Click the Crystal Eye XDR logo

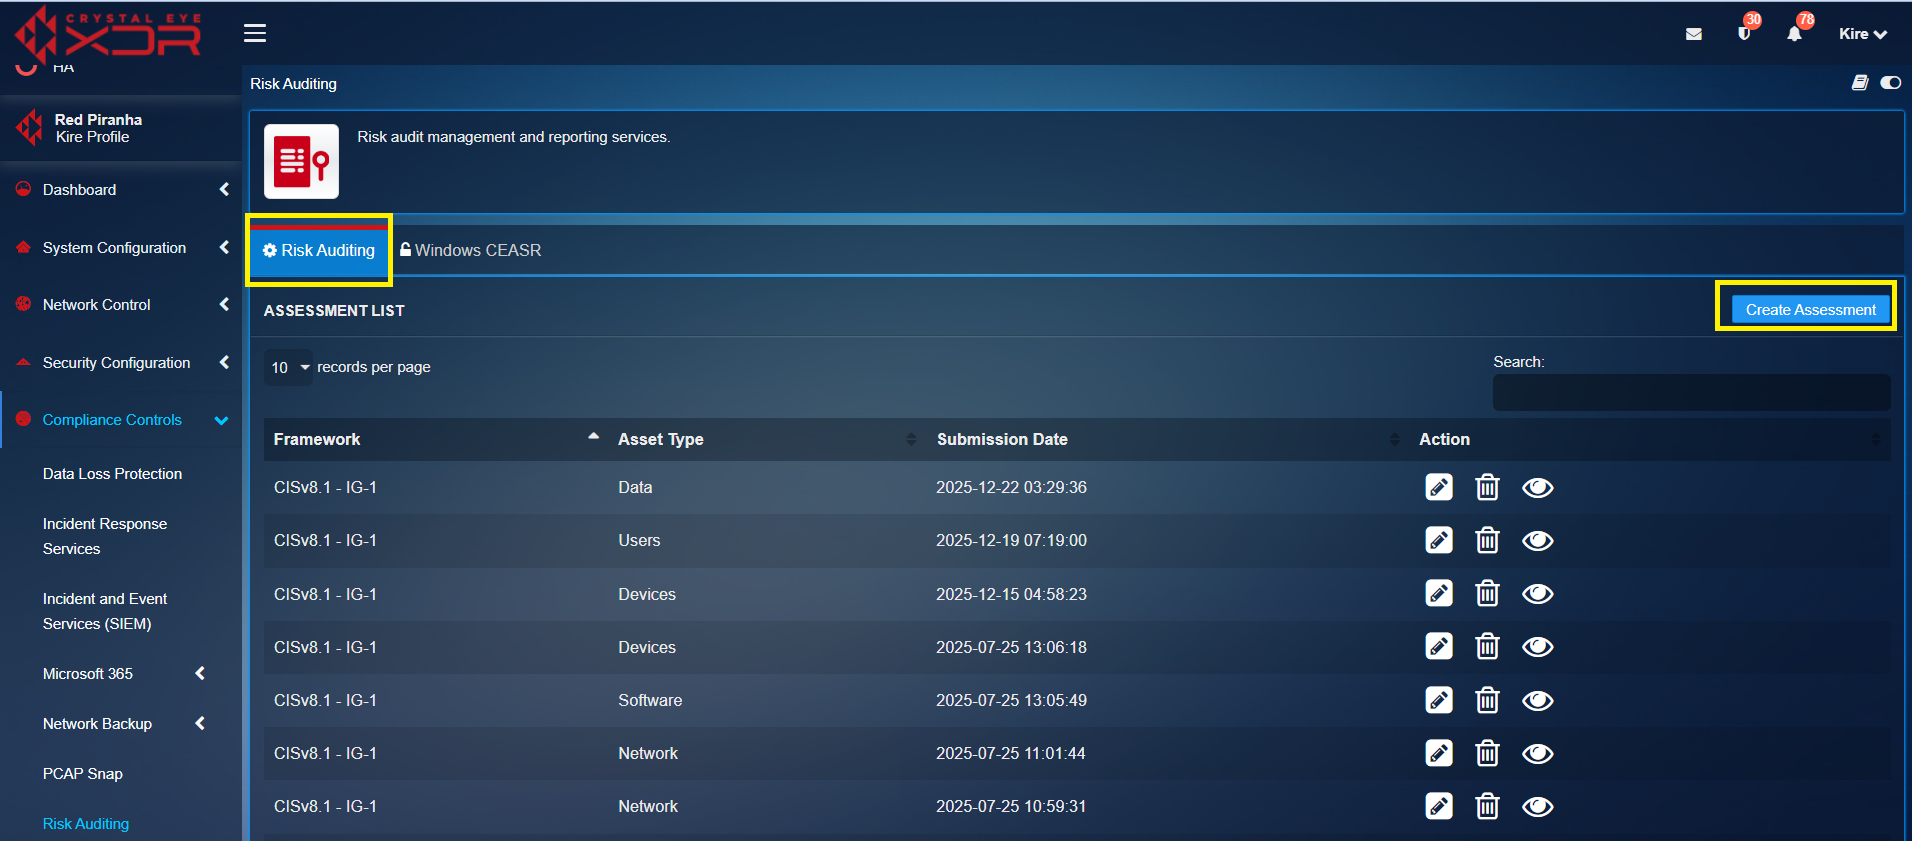(108, 33)
